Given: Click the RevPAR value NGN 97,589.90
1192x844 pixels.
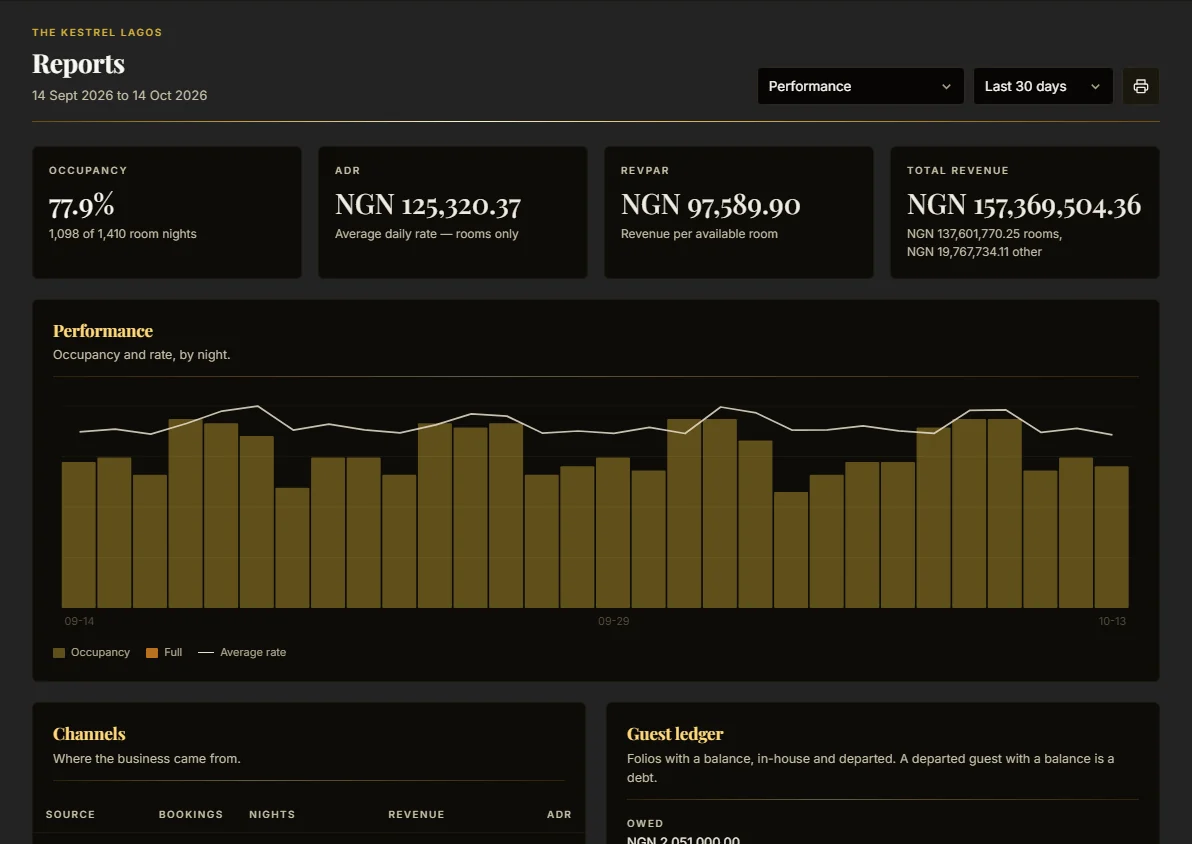Looking at the screenshot, I should tap(711, 205).
